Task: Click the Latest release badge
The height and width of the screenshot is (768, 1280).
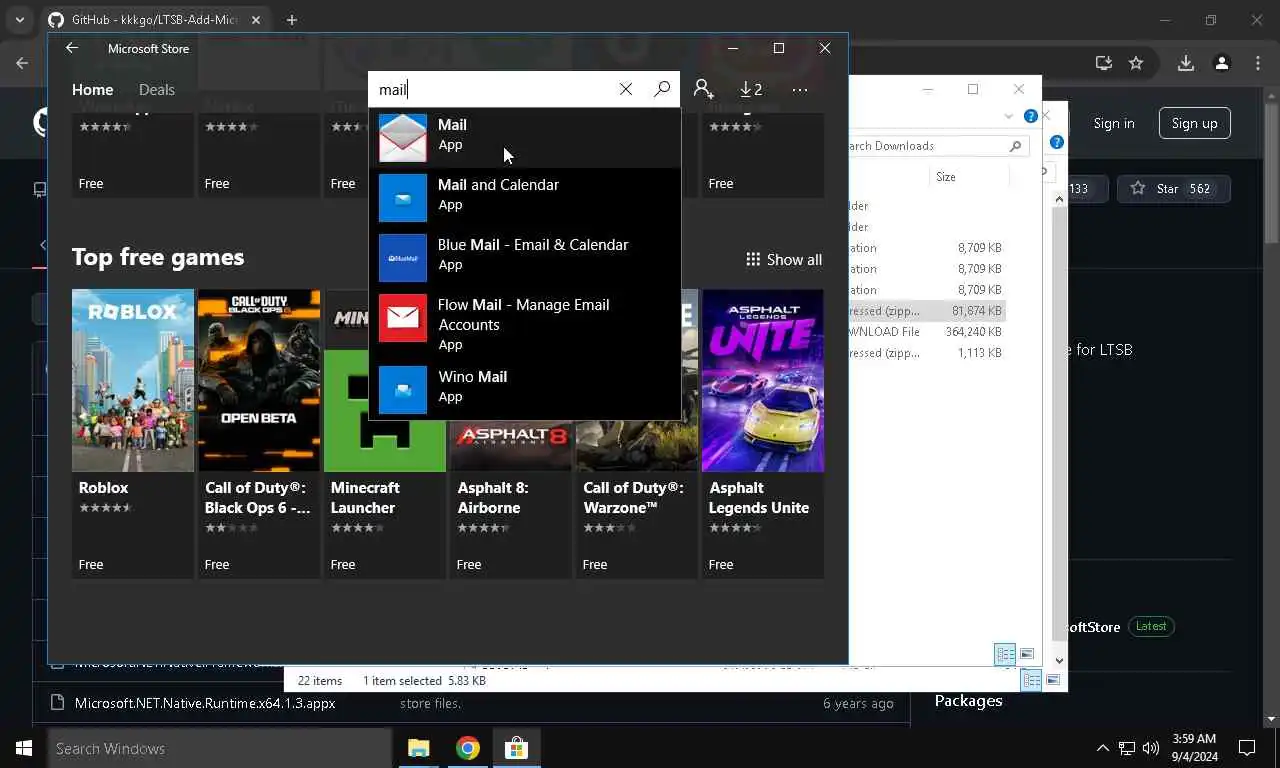Action: click(x=1151, y=626)
